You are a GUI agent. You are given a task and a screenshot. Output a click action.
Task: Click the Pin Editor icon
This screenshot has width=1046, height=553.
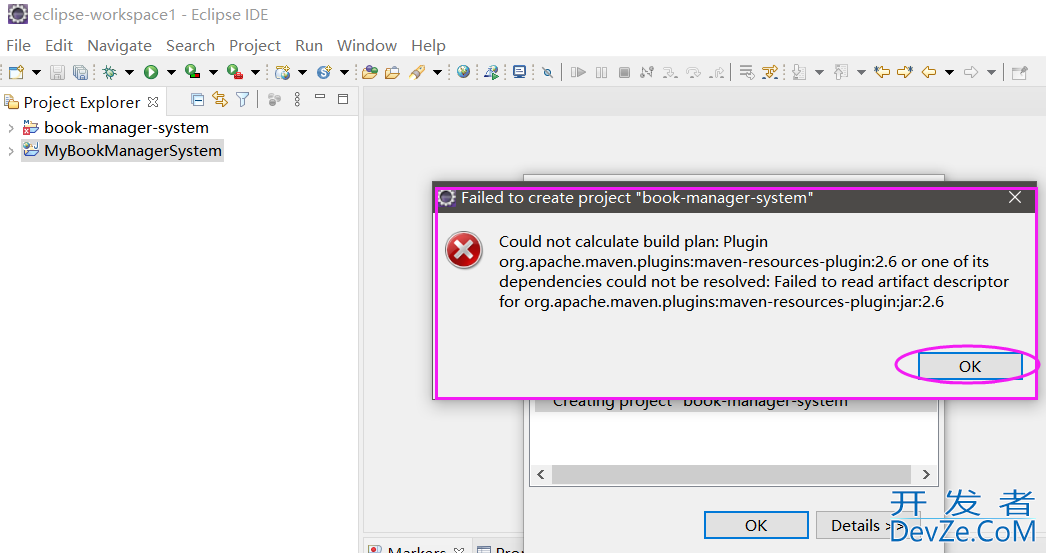pyautogui.click(x=1019, y=72)
